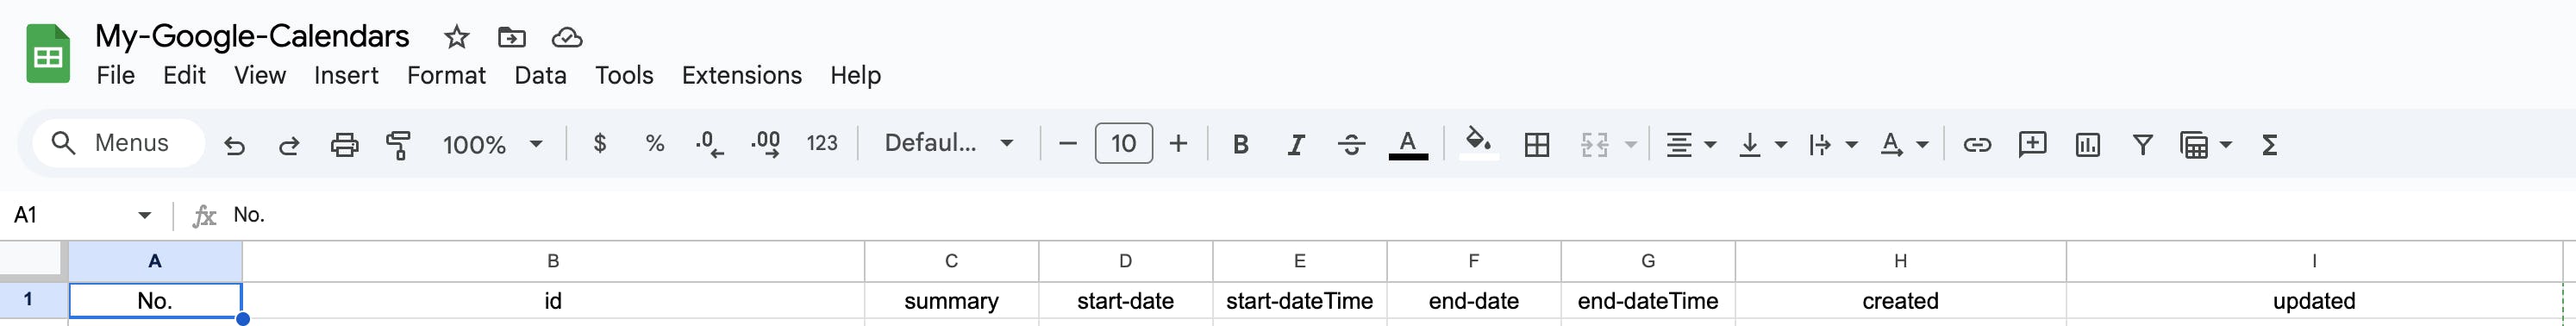The width and height of the screenshot is (2576, 326).
Task: Star the My-Google-Calendars document
Action: pyautogui.click(x=456, y=37)
